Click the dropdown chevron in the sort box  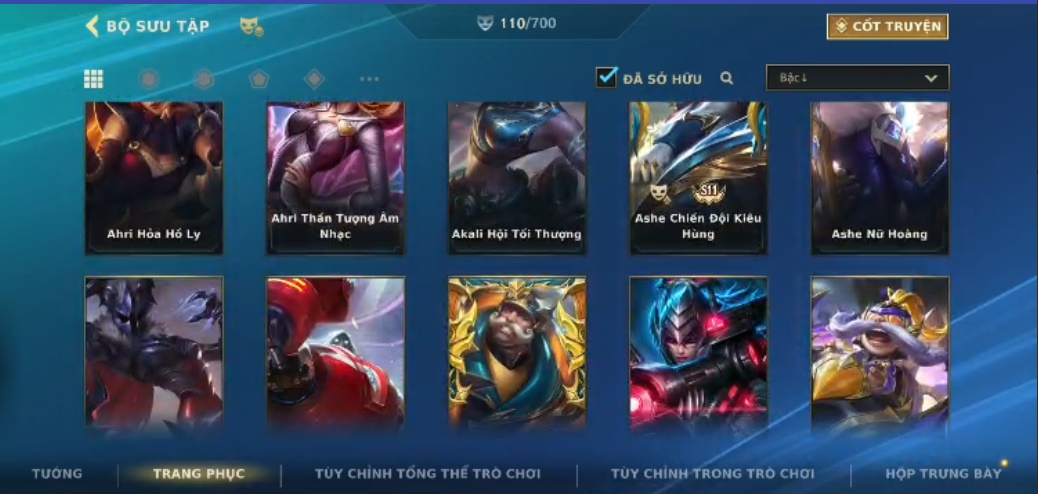[931, 78]
